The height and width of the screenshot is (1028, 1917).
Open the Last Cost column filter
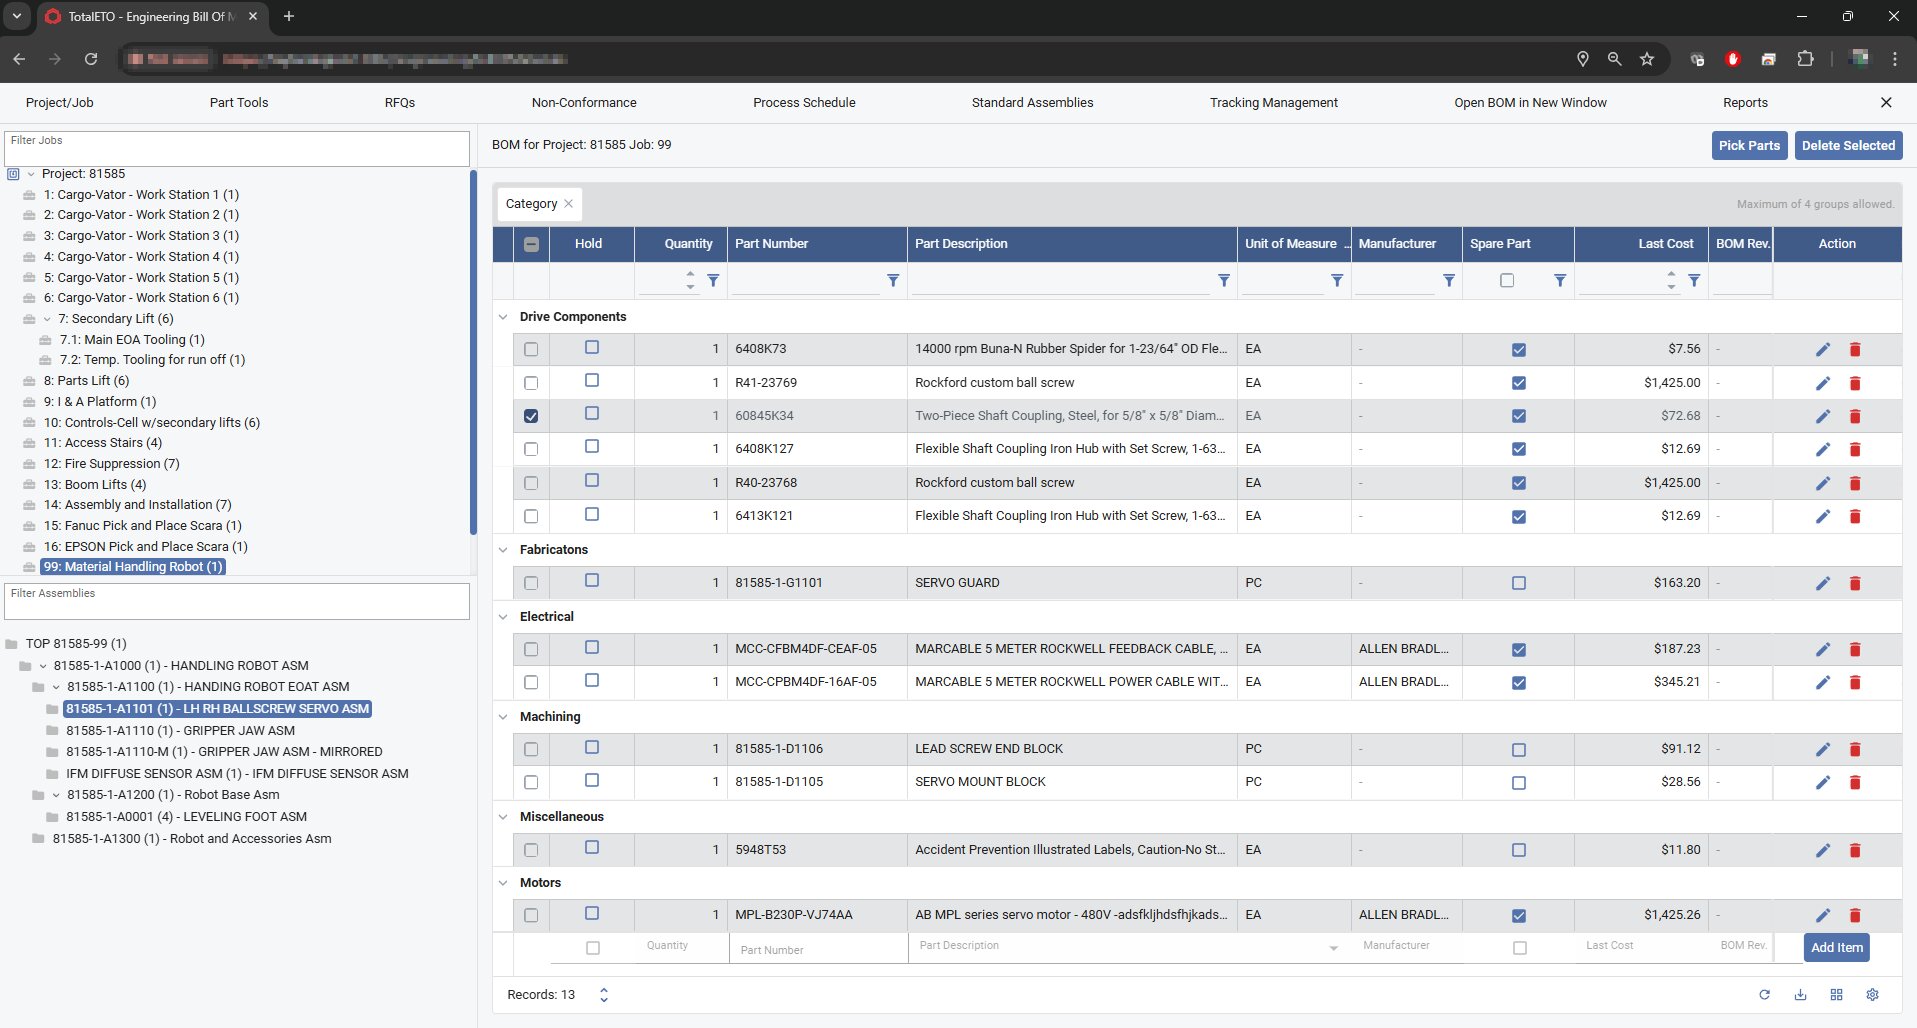tap(1694, 281)
